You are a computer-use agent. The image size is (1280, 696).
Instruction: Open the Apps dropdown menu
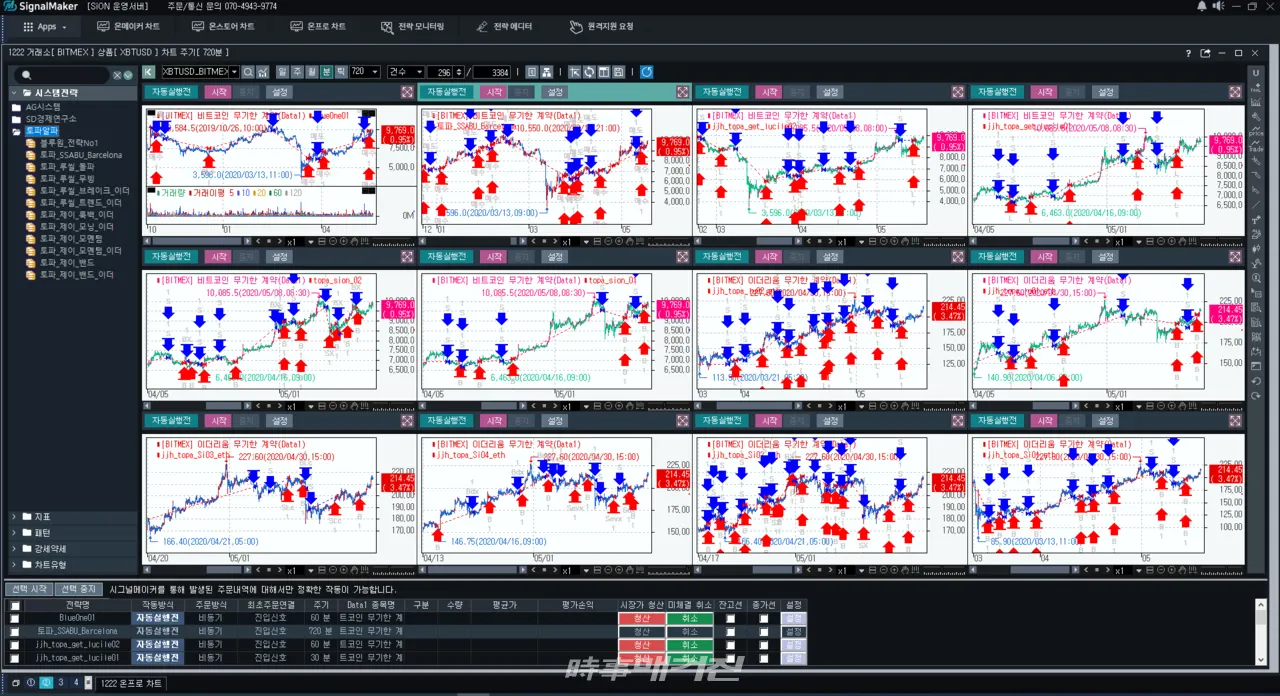pyautogui.click(x=46, y=26)
